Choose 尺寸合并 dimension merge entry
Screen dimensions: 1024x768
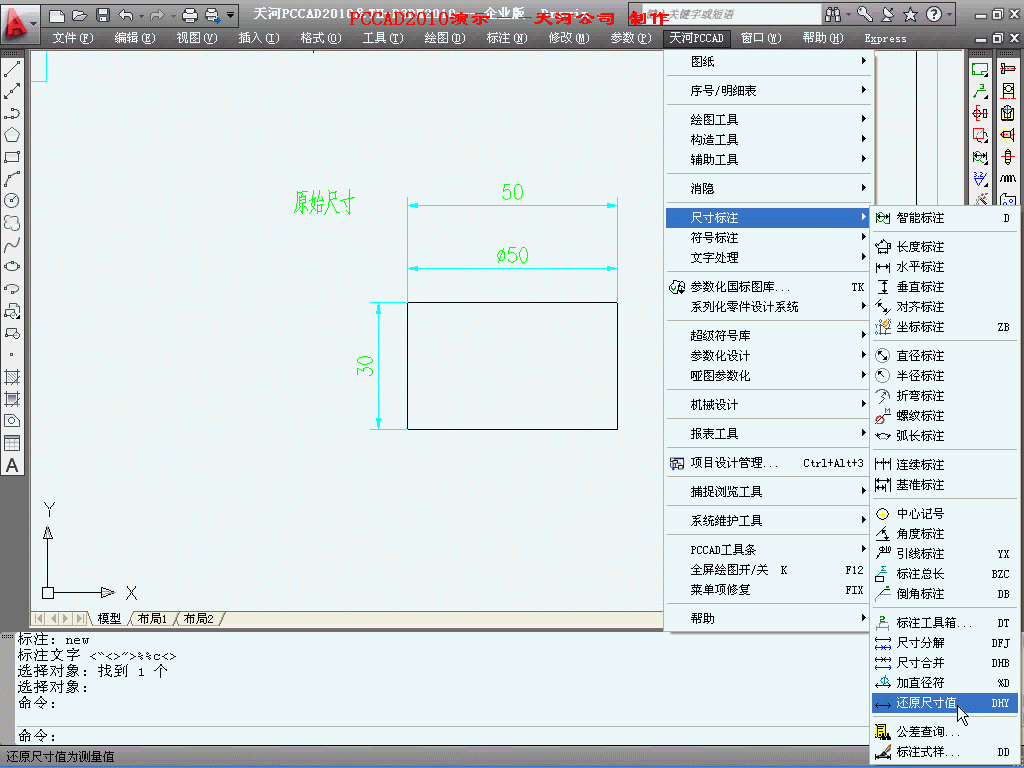(x=944, y=663)
